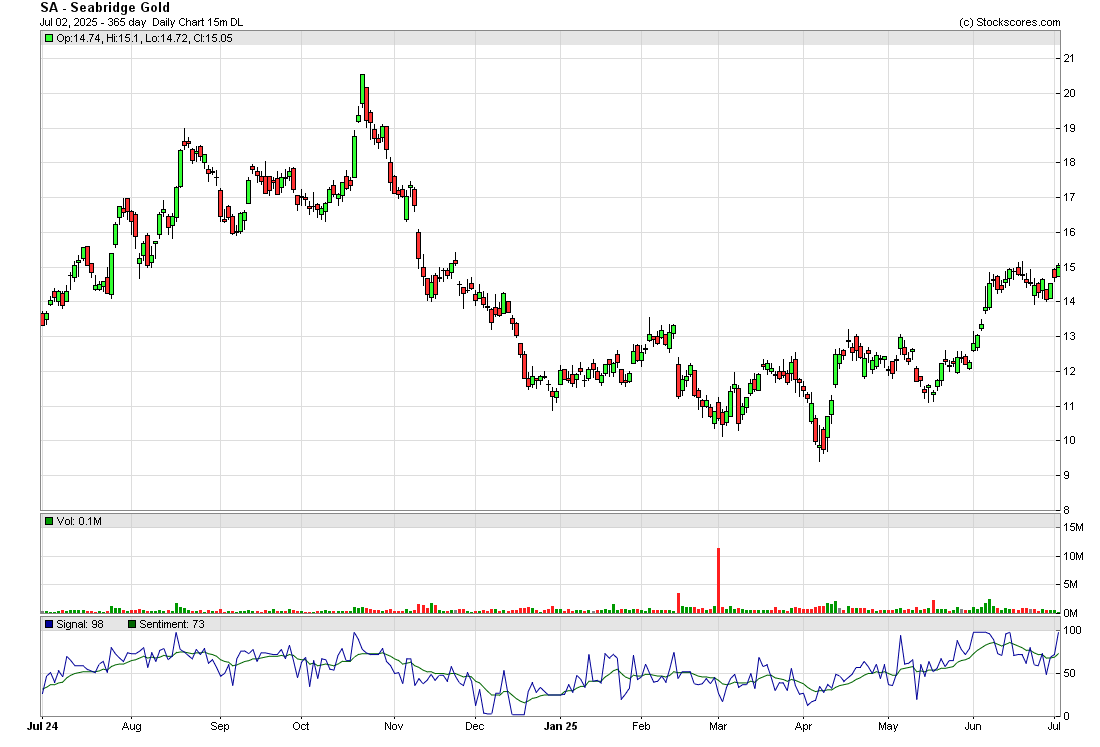
Task: Click the 'Apr' x-axis label
Action: point(803,726)
